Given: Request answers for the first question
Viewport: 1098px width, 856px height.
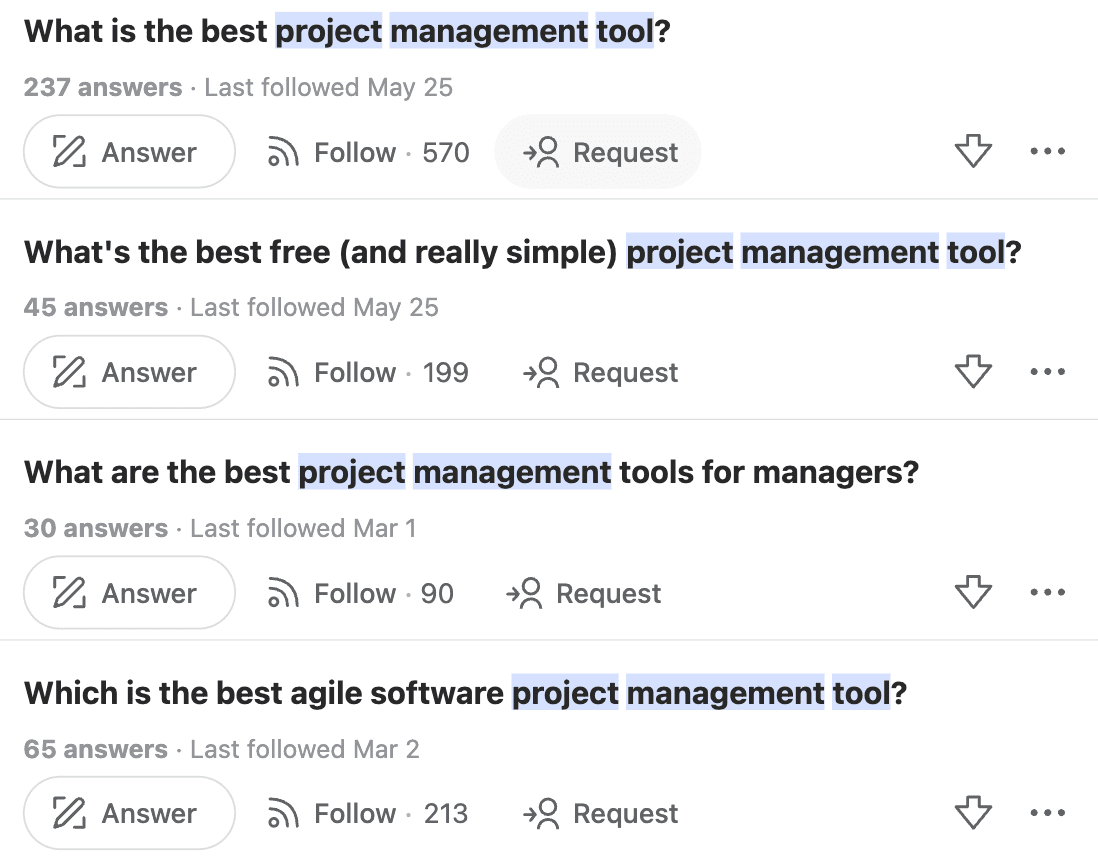Looking at the screenshot, I should (x=599, y=152).
